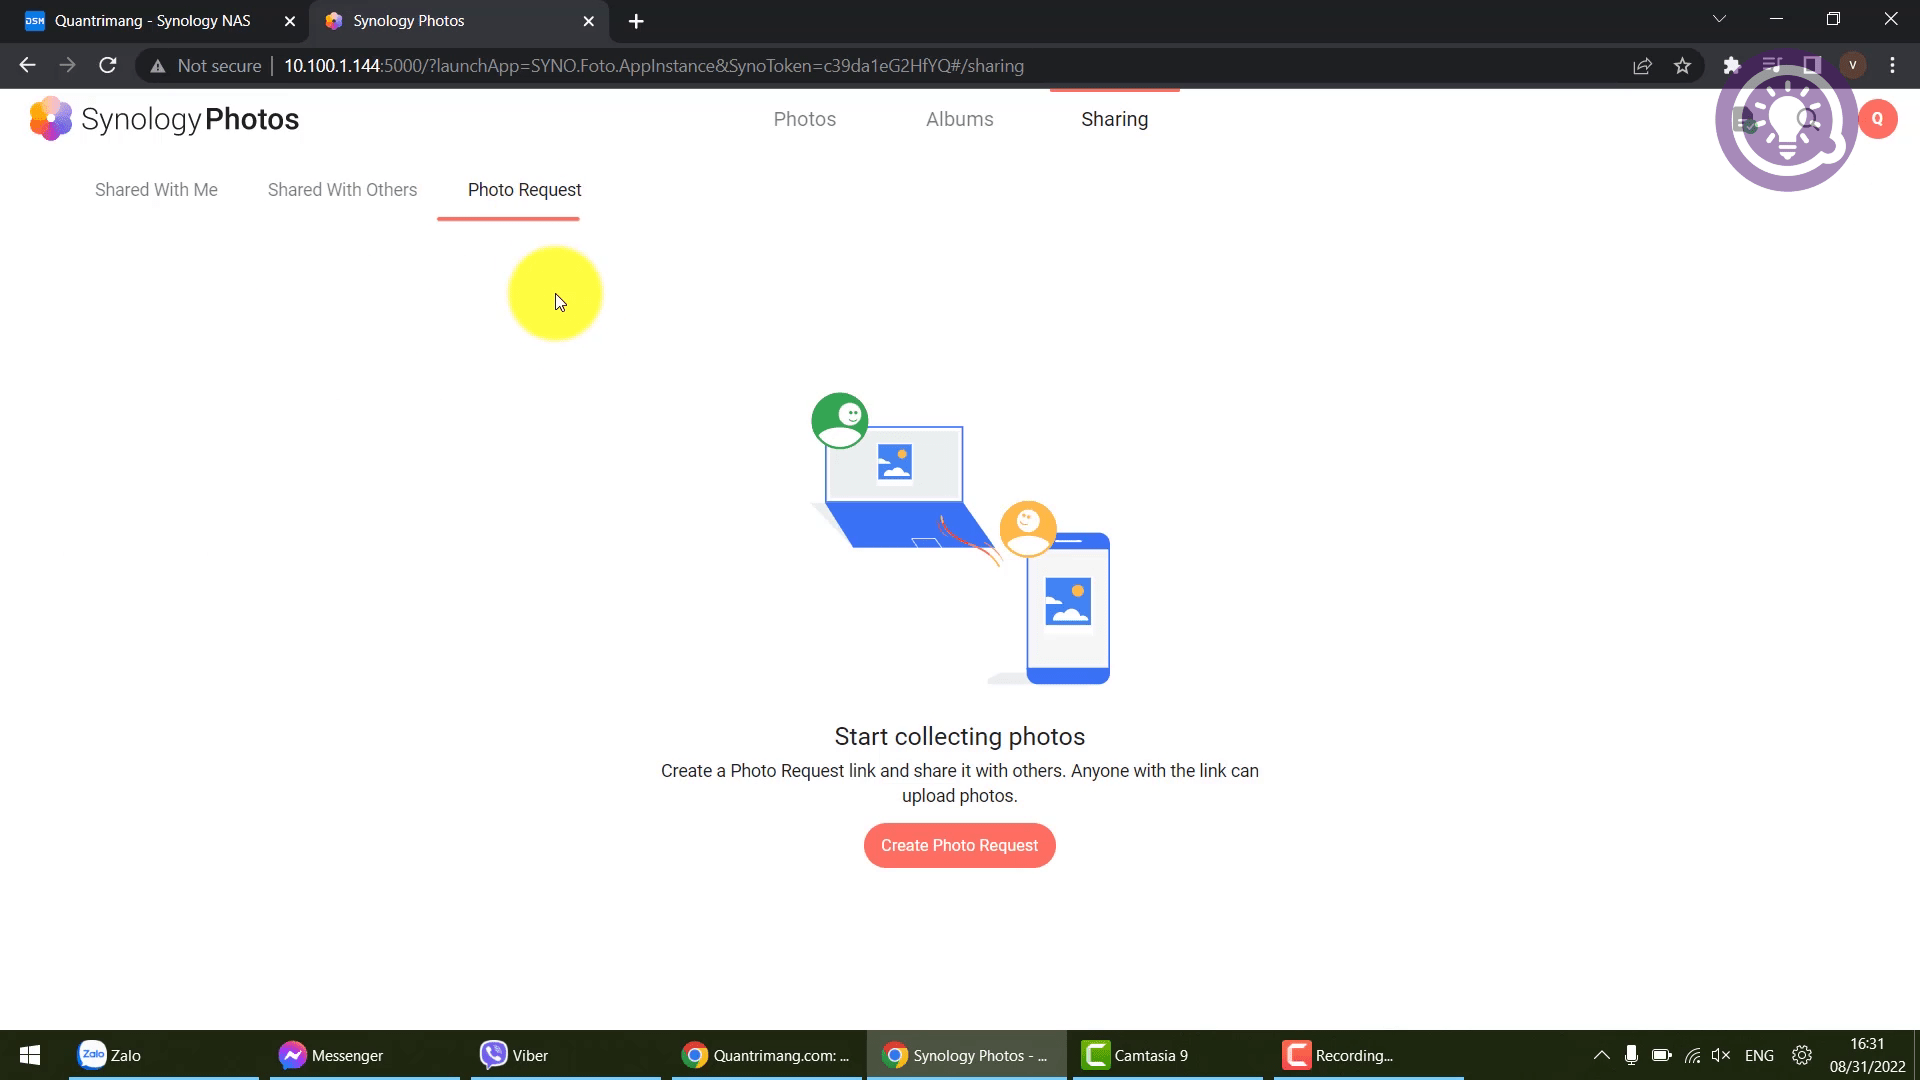Click the microphone tray icon
This screenshot has width=1920, height=1080.
coord(1631,1055)
